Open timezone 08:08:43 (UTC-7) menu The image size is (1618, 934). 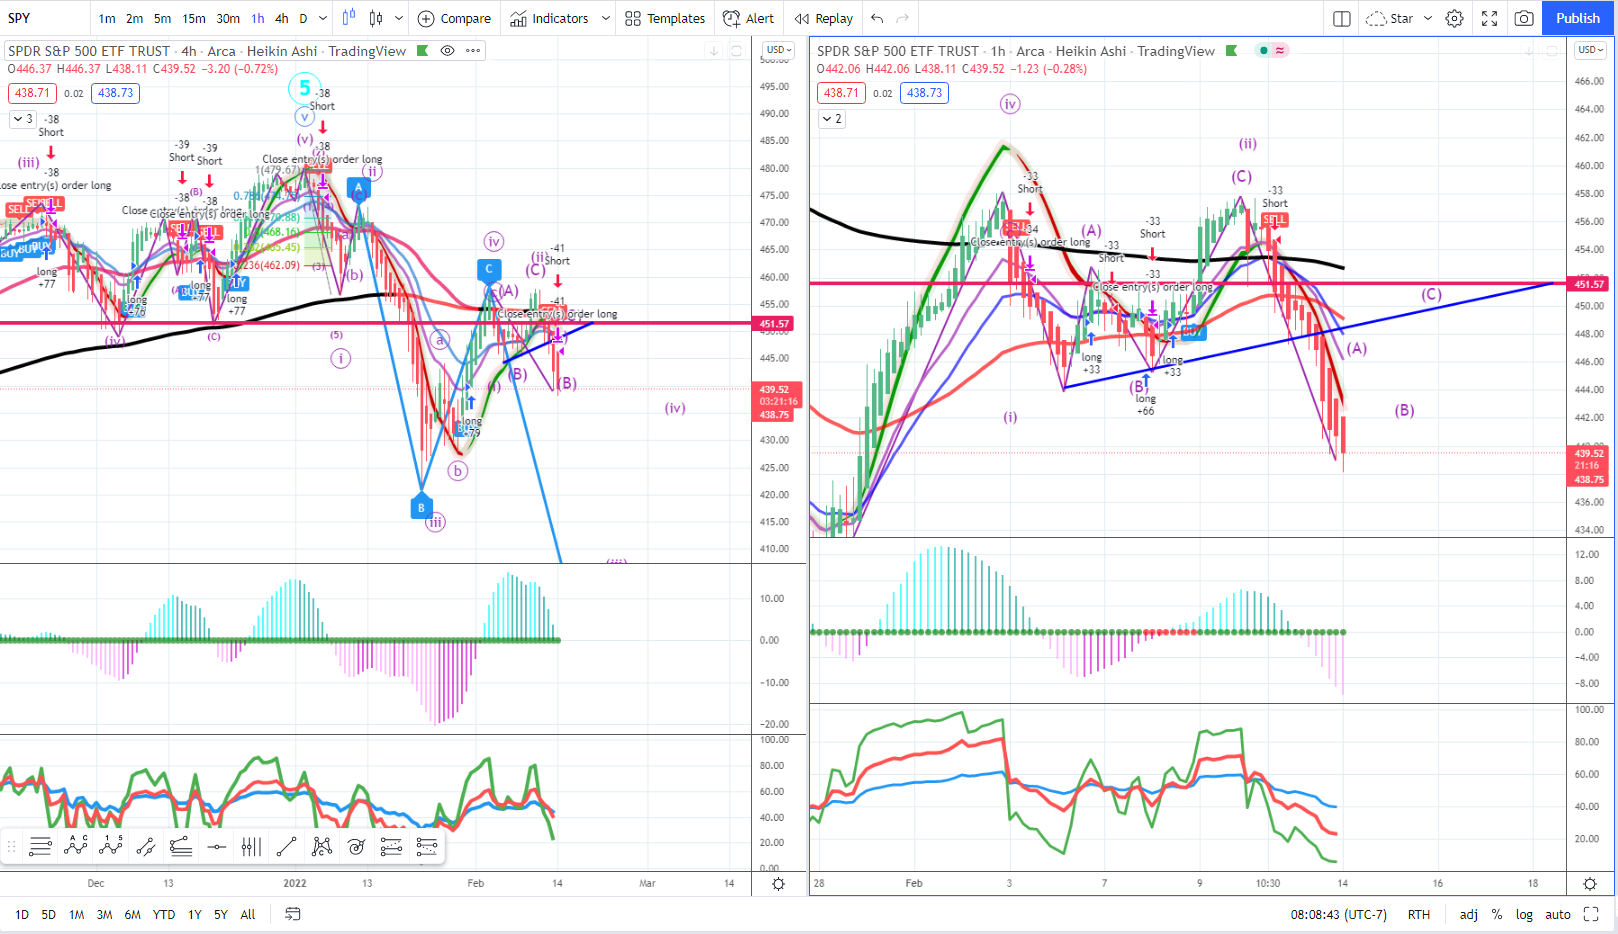pyautogui.click(x=1338, y=914)
